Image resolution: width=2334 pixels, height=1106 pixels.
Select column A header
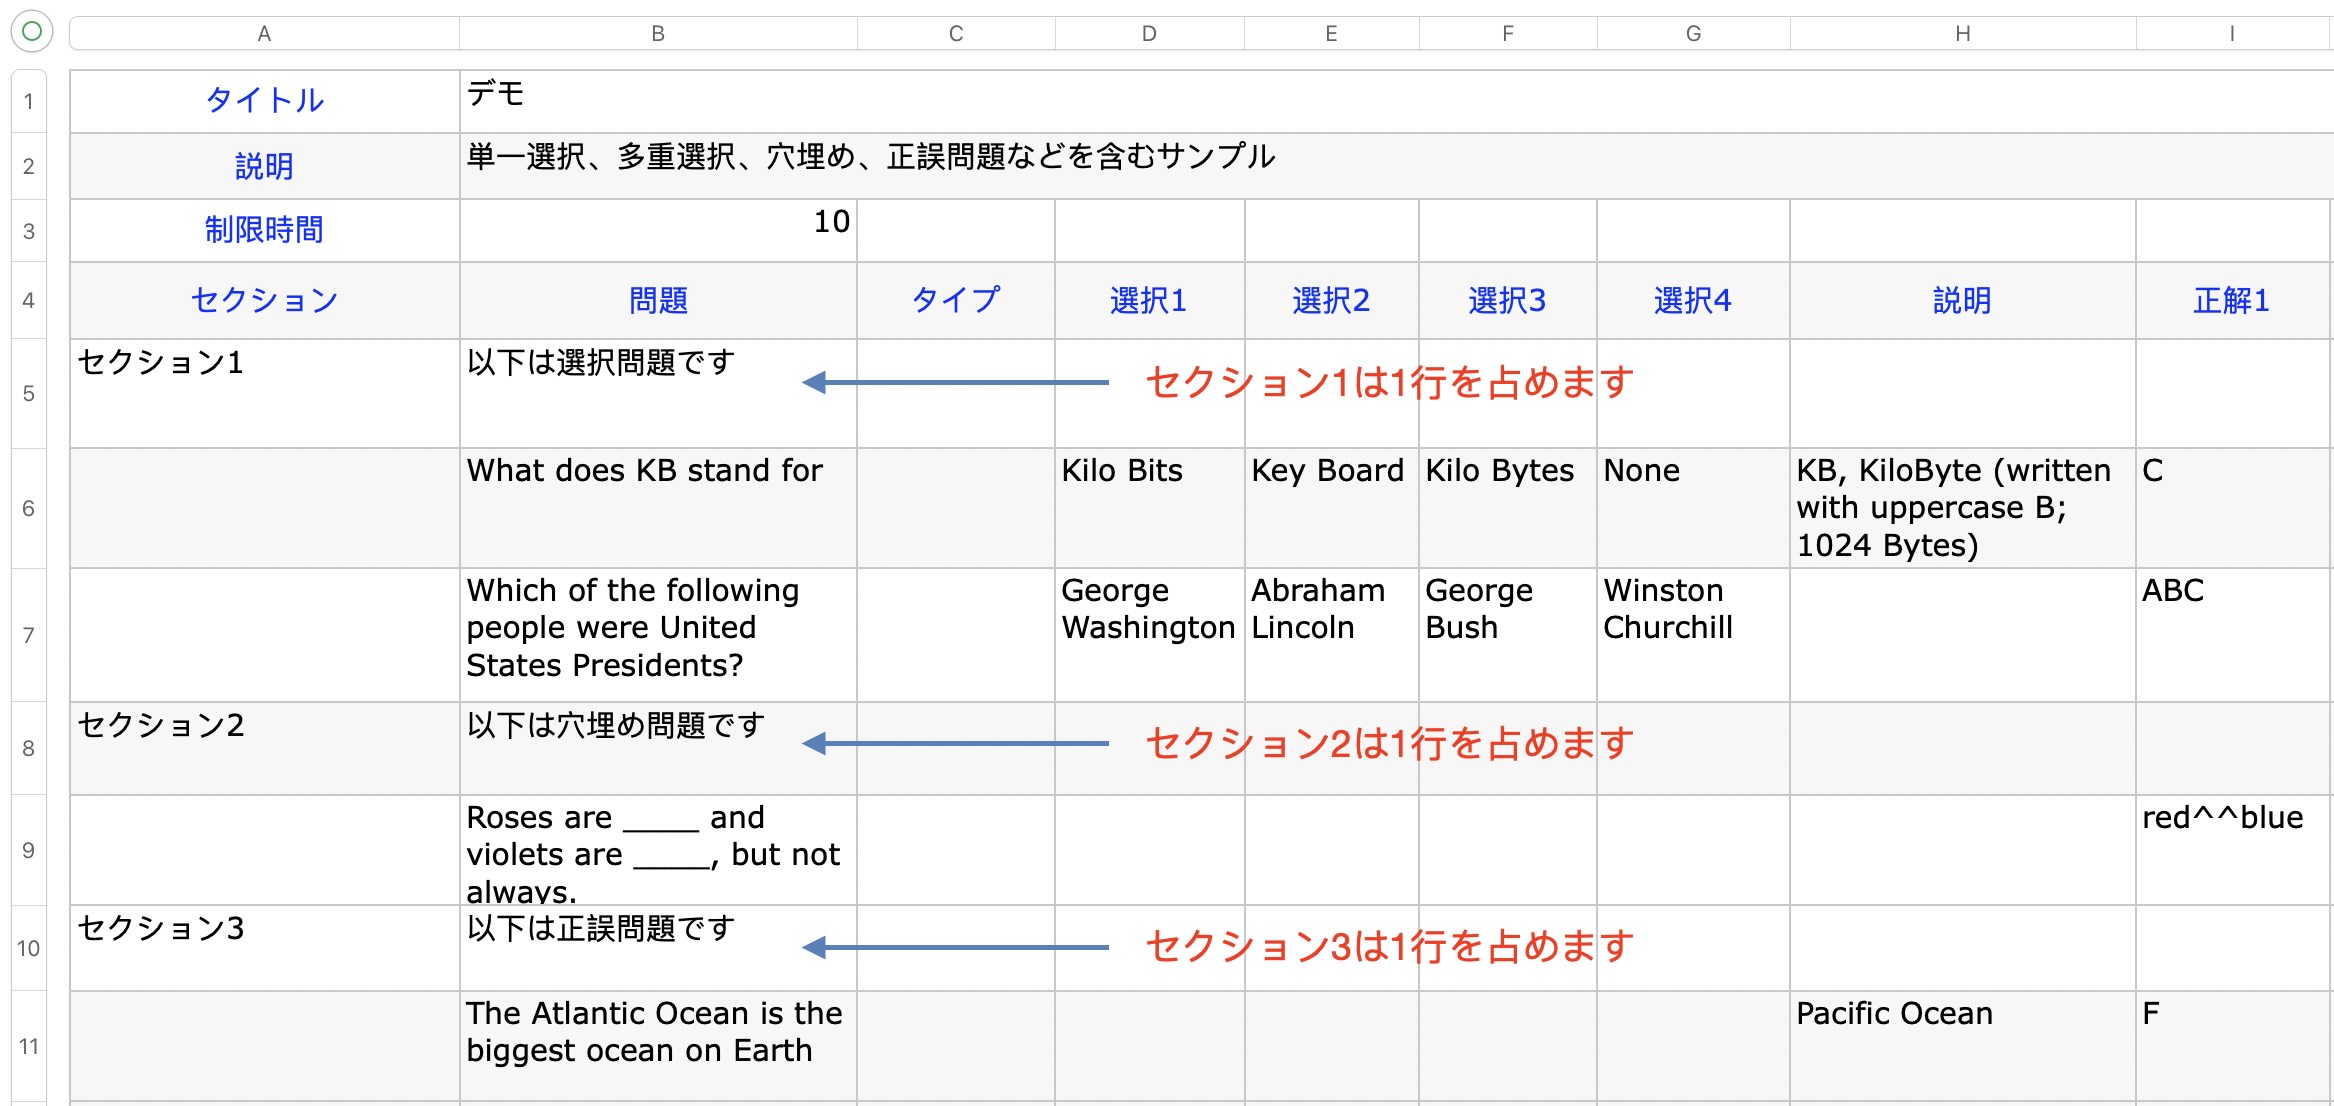pyautogui.click(x=264, y=33)
